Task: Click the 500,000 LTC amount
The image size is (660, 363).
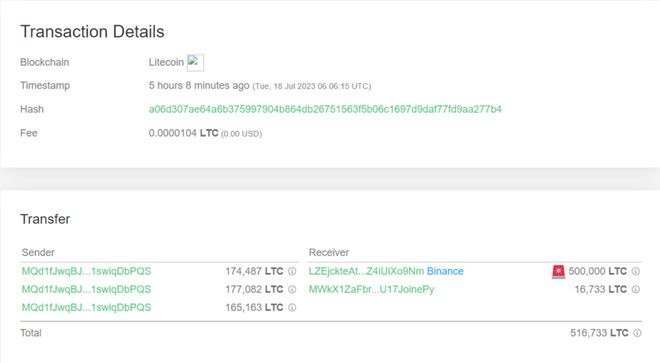Action: 597,271
